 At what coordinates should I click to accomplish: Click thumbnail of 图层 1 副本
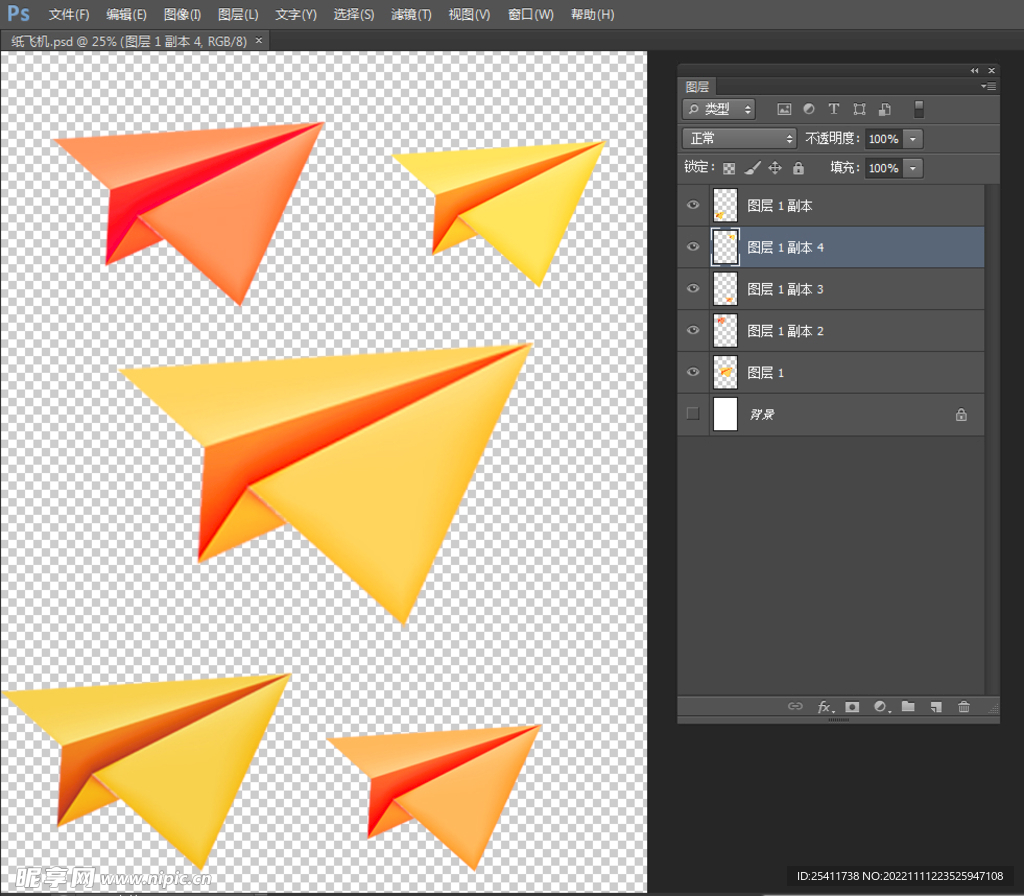point(725,205)
